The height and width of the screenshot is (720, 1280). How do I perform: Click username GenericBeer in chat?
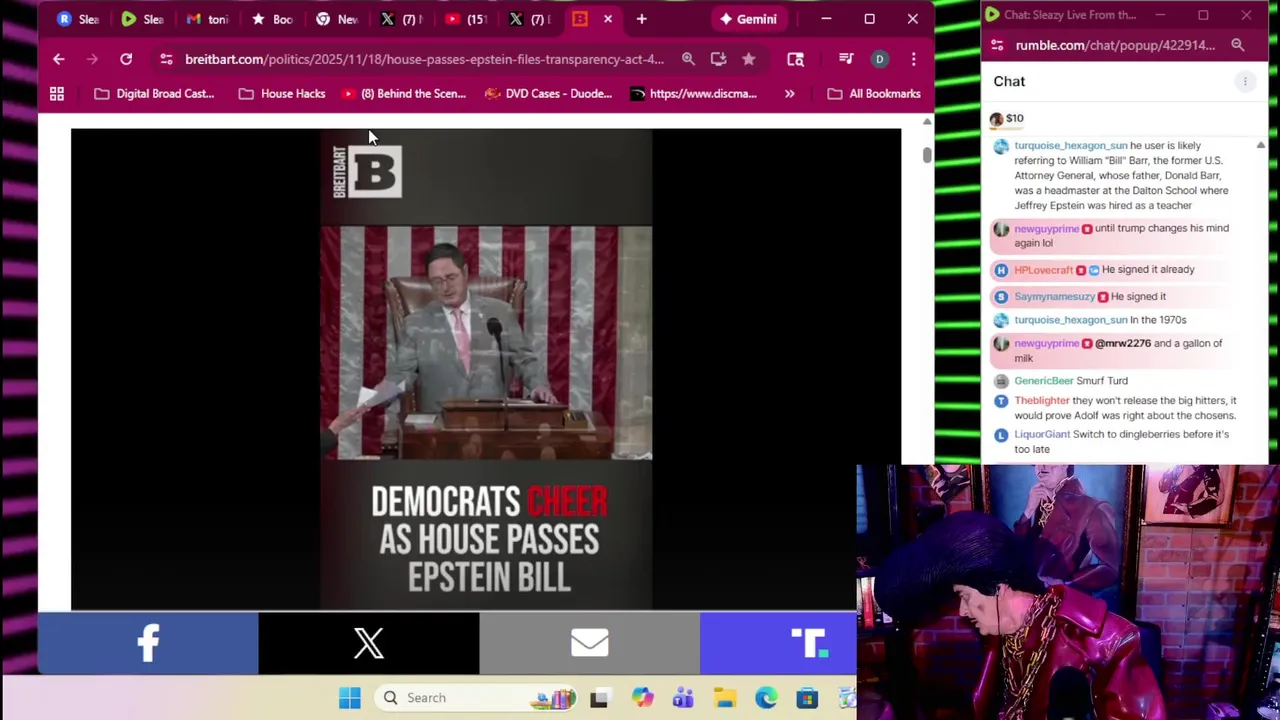[x=1043, y=381]
